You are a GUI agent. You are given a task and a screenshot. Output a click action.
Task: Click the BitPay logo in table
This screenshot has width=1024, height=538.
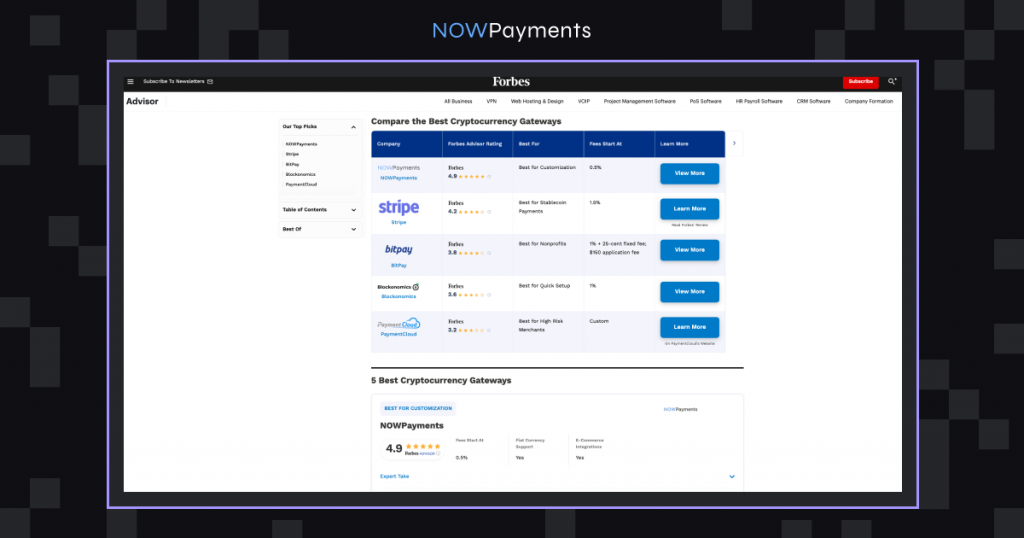[398, 249]
